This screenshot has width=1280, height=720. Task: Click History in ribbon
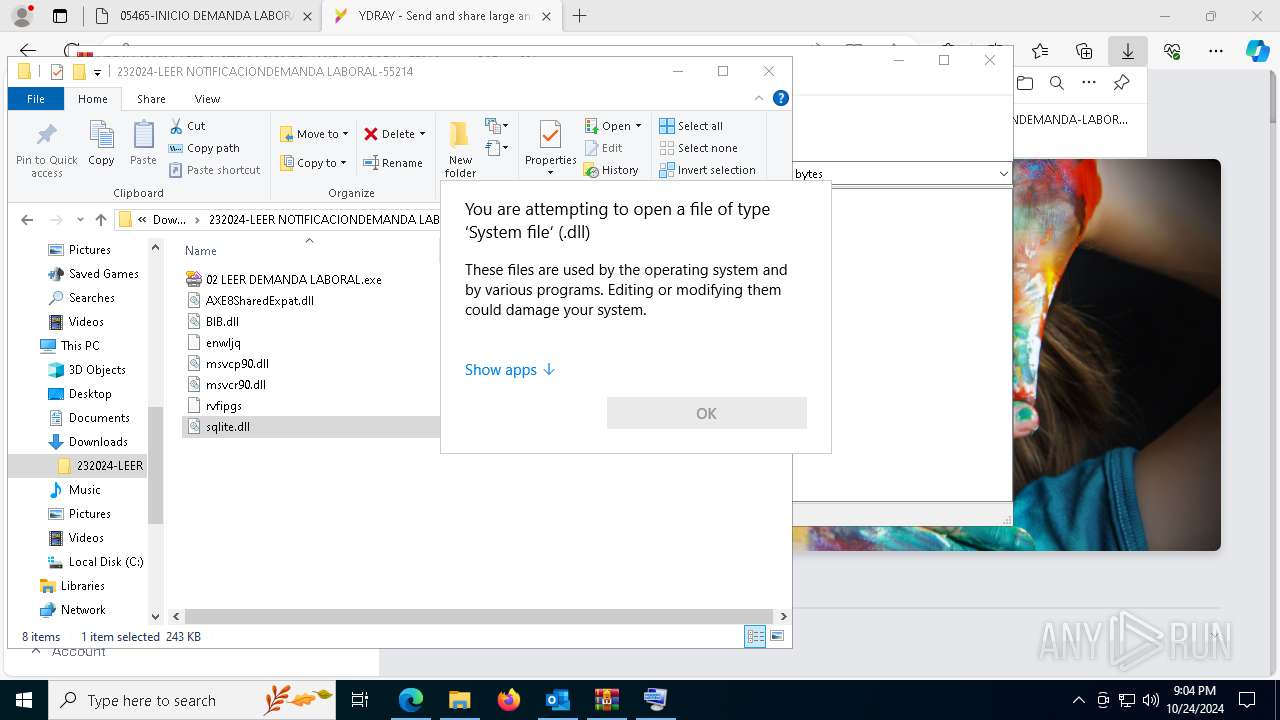611,170
